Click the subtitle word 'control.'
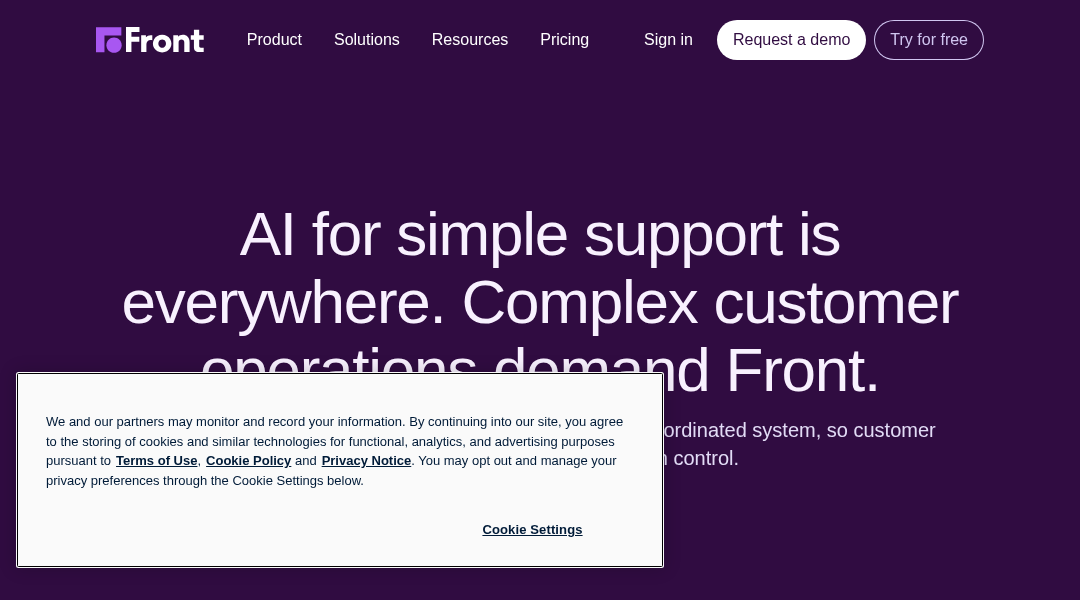This screenshot has height=600, width=1080. coord(705,458)
